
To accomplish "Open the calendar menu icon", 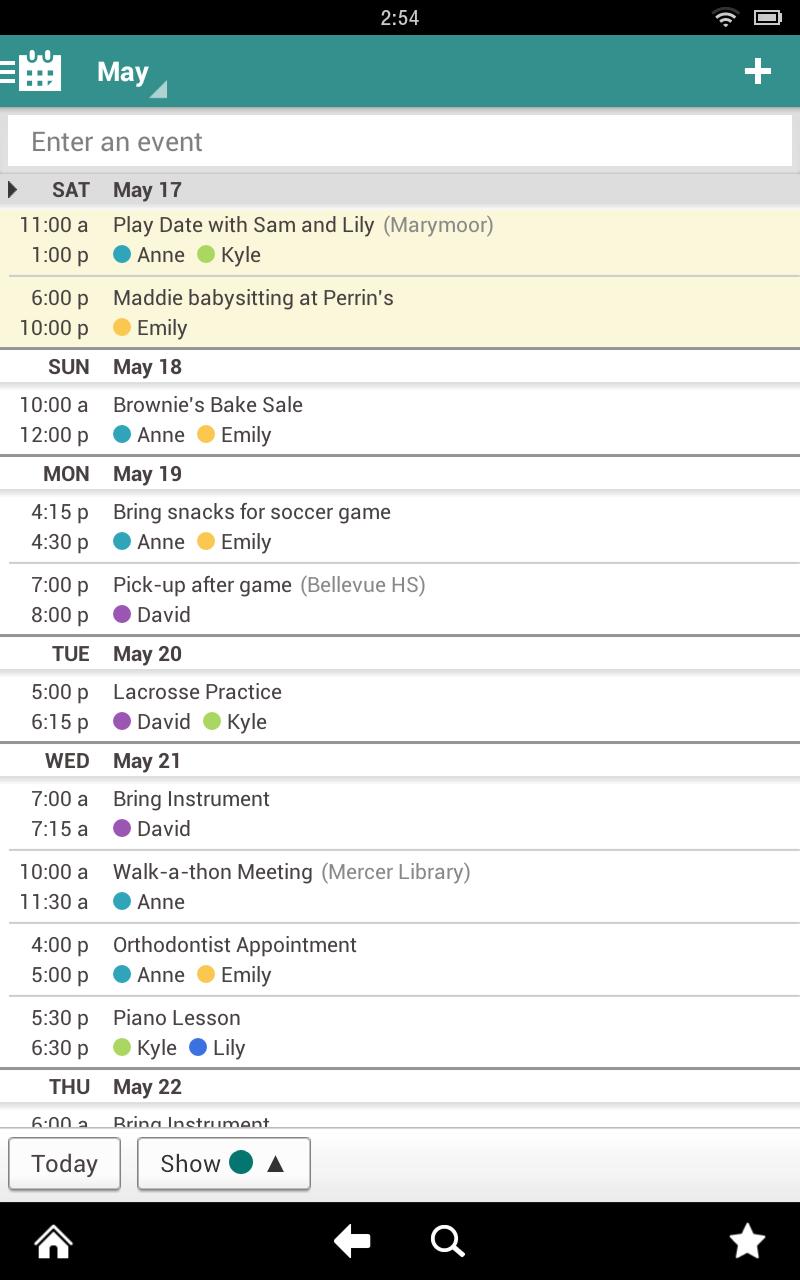I will (x=33, y=71).
